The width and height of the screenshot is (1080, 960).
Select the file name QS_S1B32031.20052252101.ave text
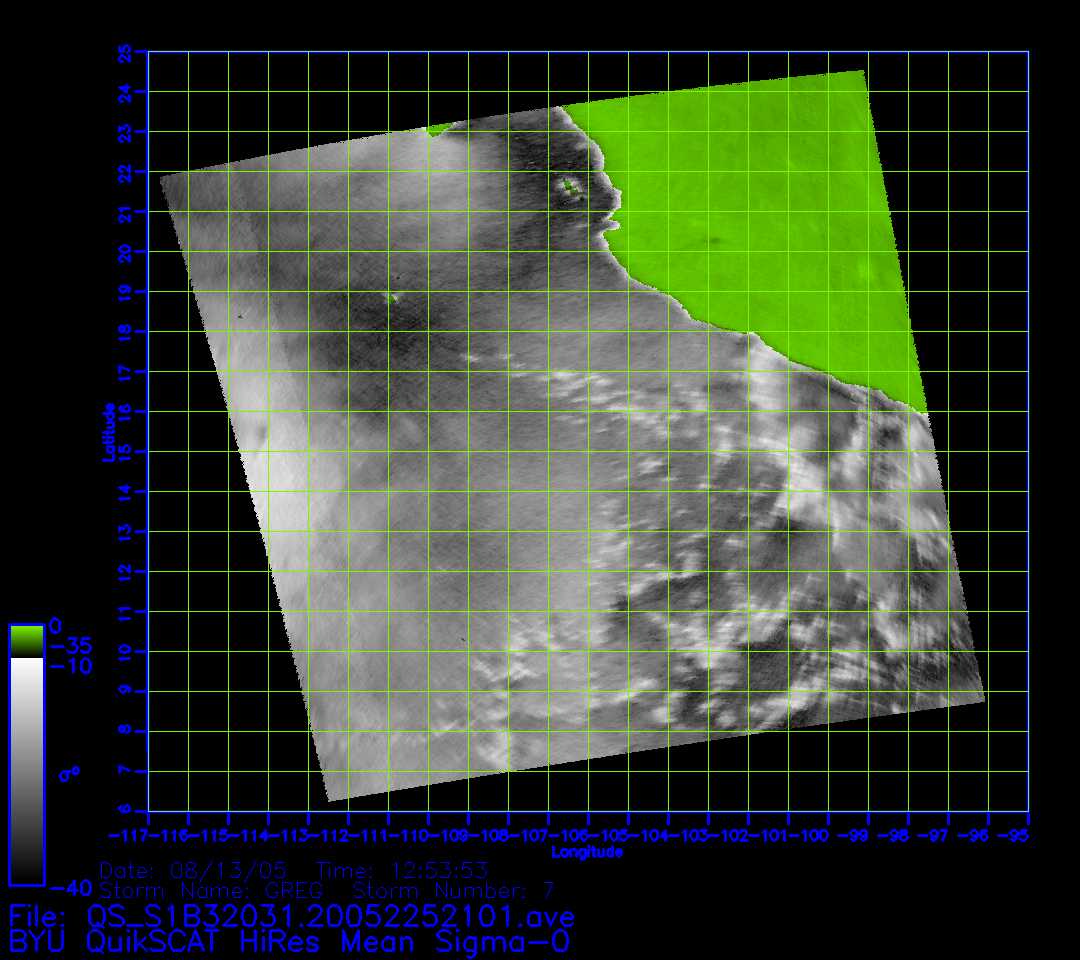(330, 917)
